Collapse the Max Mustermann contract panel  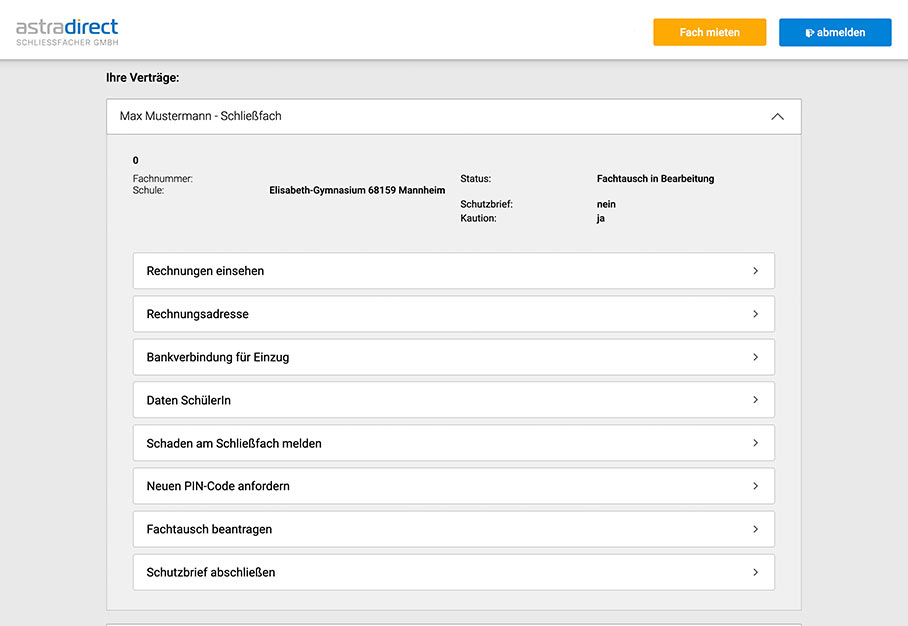pos(453,116)
